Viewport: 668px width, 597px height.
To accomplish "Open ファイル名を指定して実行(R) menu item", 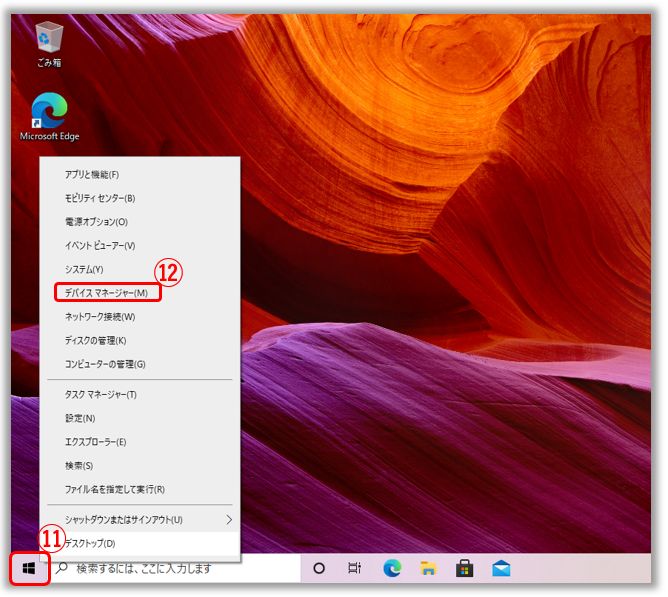I will tap(140, 489).
